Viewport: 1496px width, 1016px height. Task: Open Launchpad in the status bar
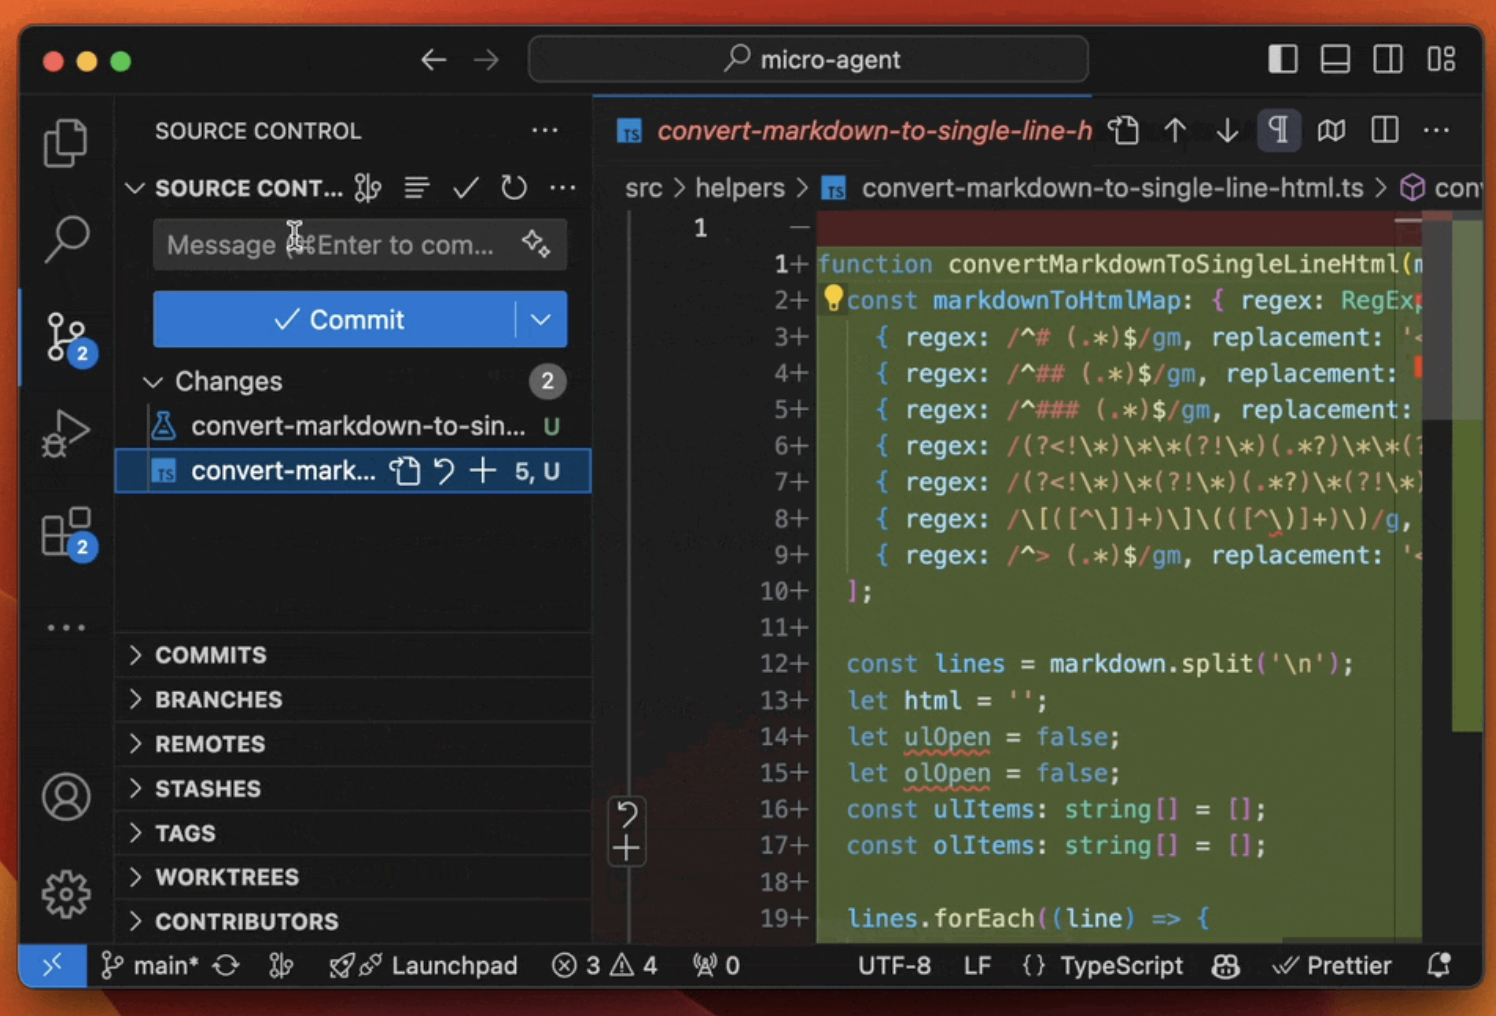click(x=453, y=966)
